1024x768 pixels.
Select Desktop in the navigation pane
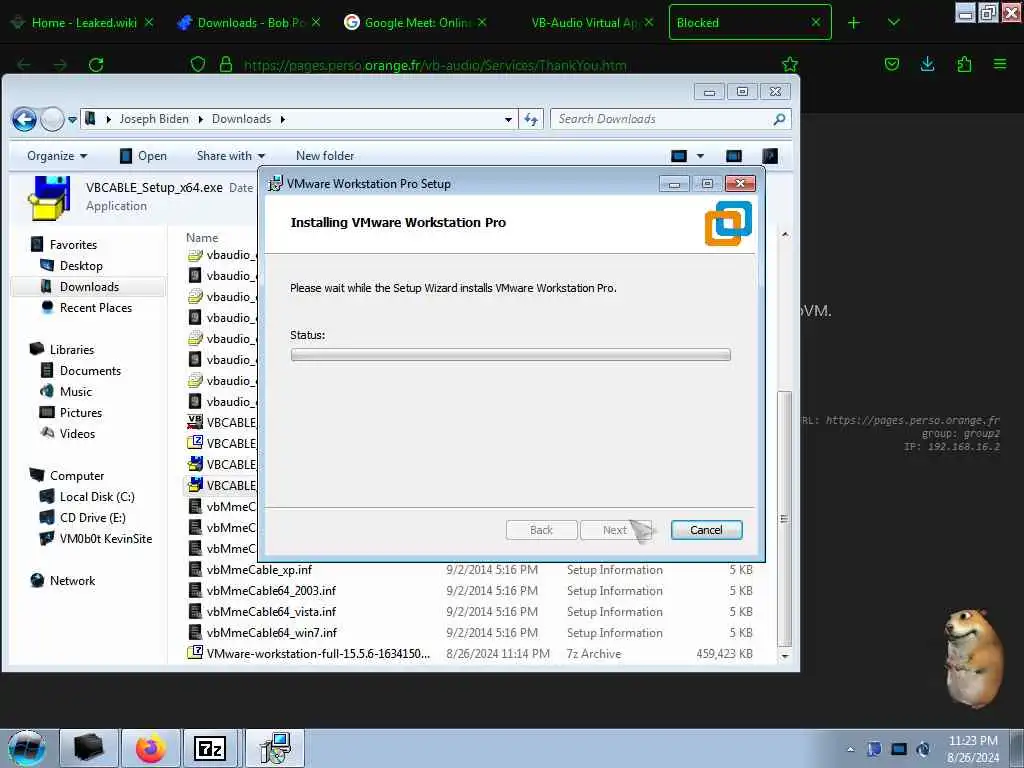click(x=81, y=266)
